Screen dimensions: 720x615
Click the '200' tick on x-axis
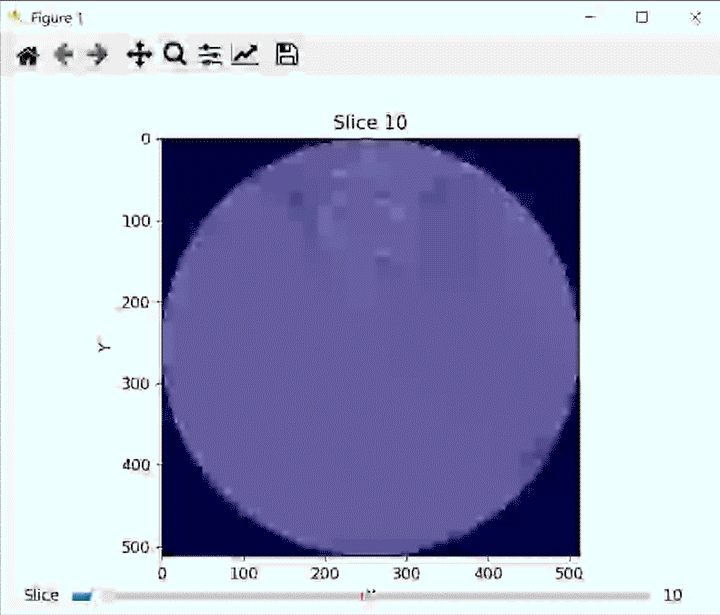pyautogui.click(x=325, y=573)
